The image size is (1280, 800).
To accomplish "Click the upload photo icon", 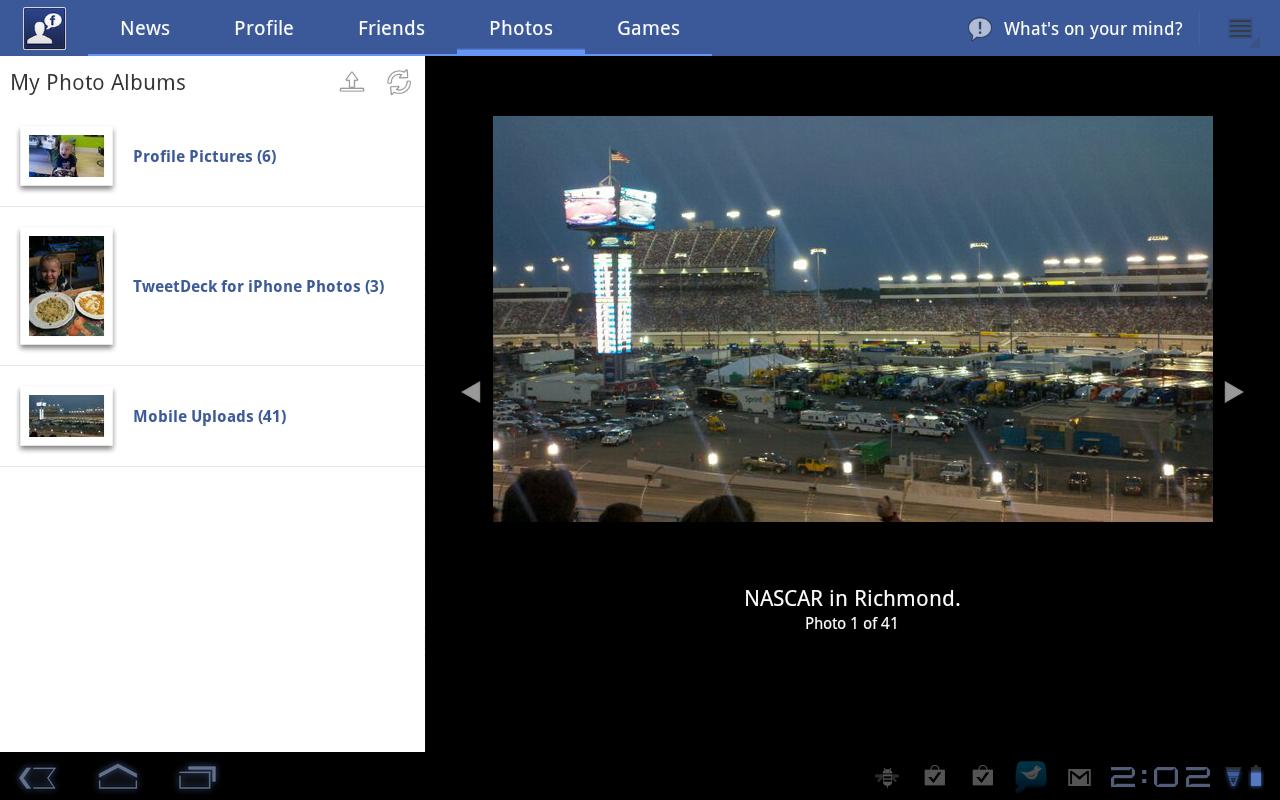I will click(x=352, y=82).
